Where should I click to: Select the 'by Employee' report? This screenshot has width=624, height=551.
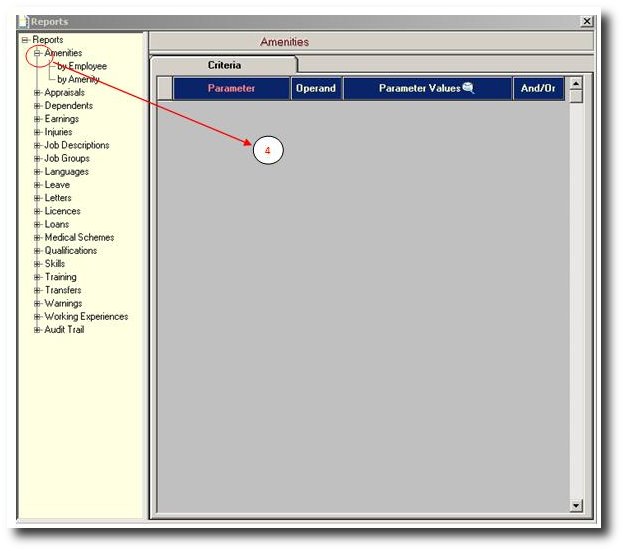coord(82,66)
